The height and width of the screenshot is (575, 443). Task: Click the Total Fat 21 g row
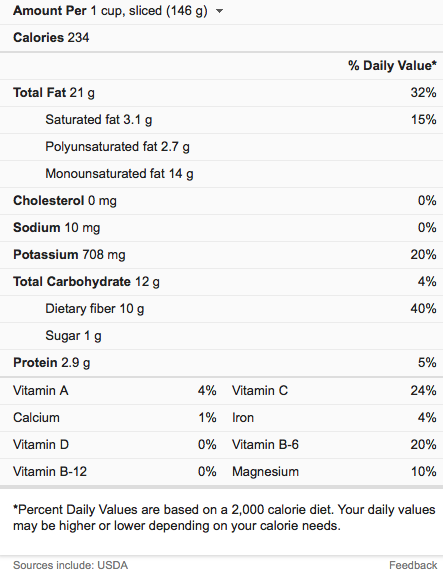pyautogui.click(x=222, y=93)
